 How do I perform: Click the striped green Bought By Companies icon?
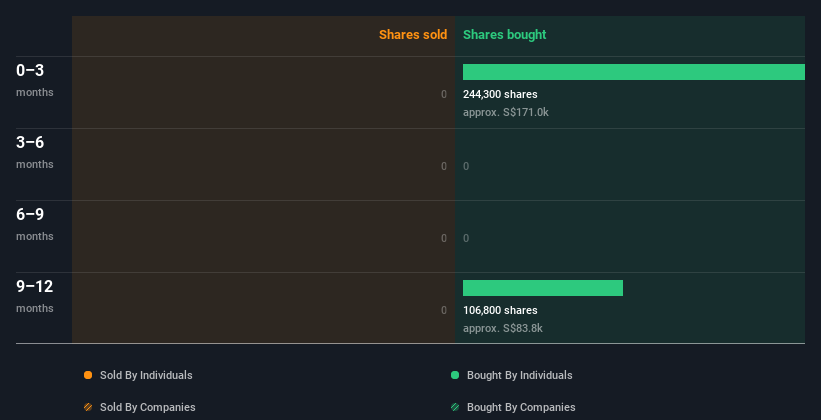[455, 407]
